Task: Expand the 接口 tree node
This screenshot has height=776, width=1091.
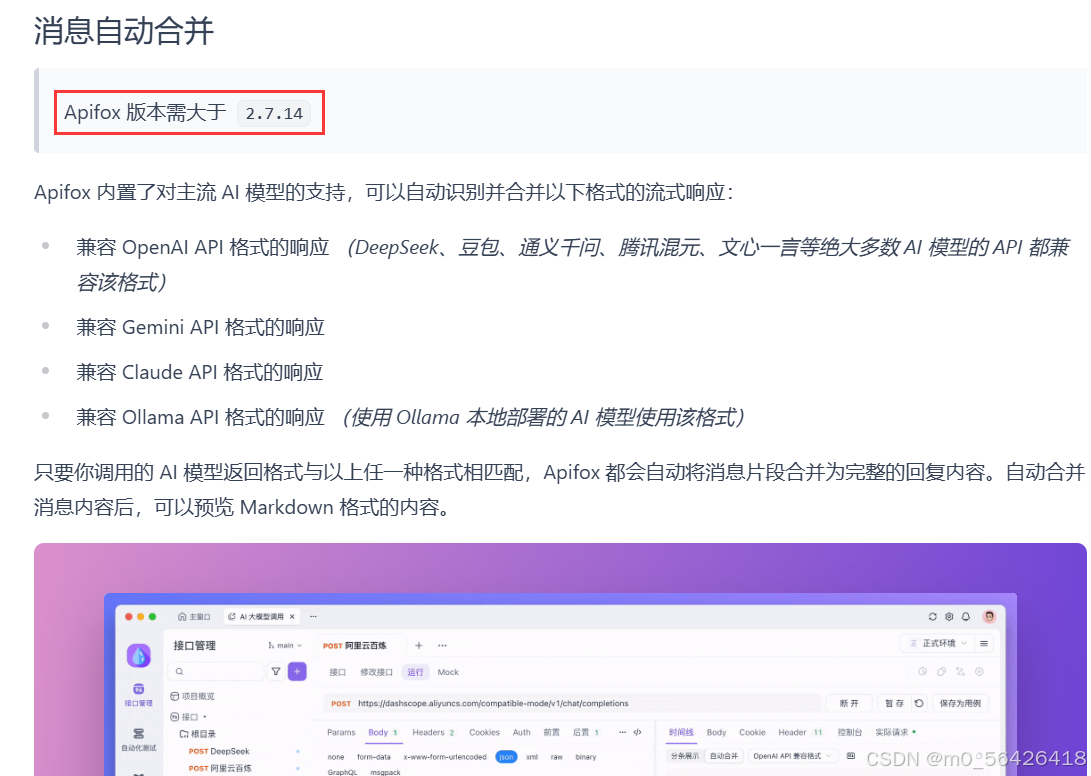Action: [x=189, y=716]
